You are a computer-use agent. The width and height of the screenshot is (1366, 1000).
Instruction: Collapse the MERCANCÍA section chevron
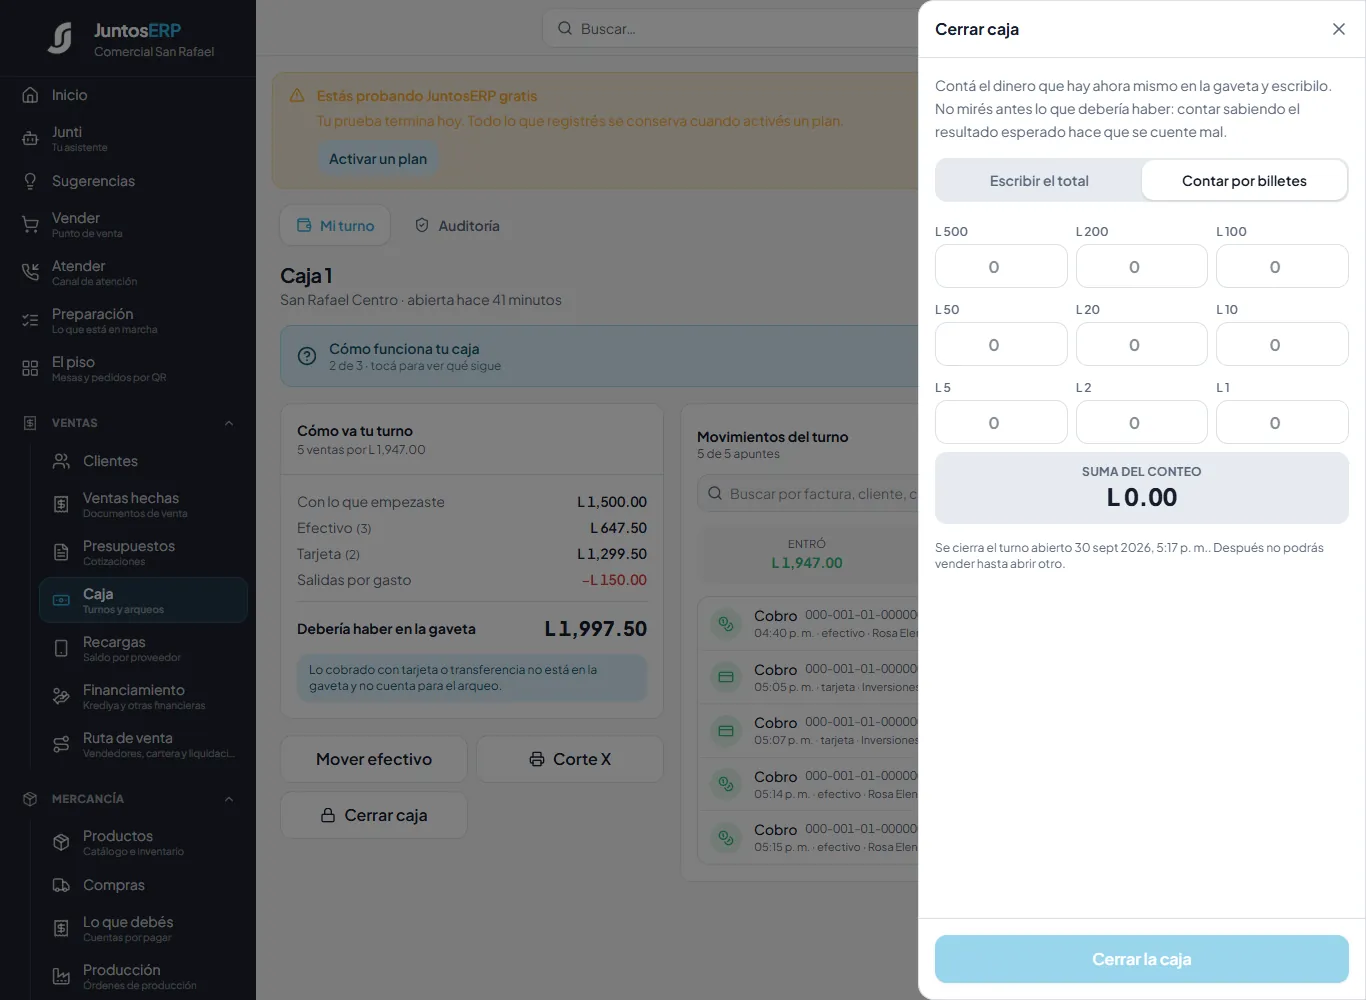tap(229, 799)
